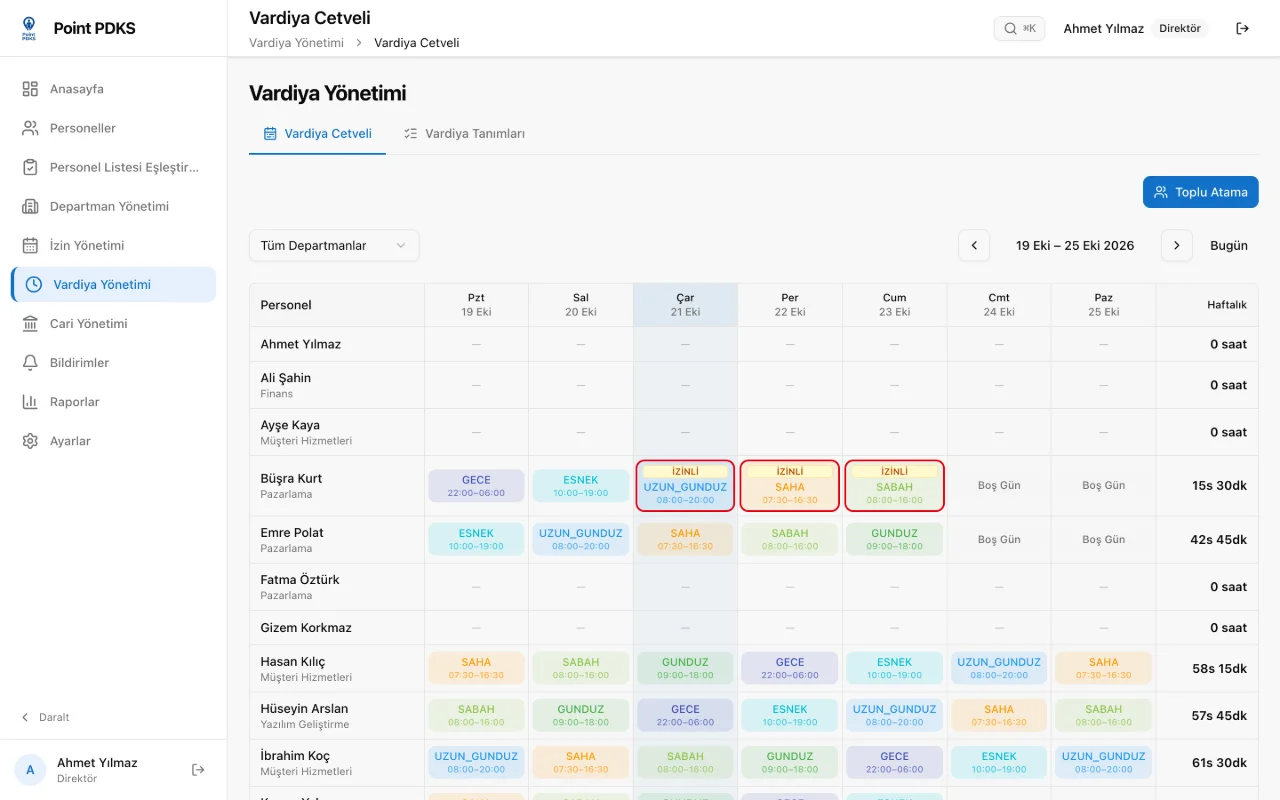The width and height of the screenshot is (1280, 800).
Task: Click Toplu Atama button
Action: [x=1201, y=192]
